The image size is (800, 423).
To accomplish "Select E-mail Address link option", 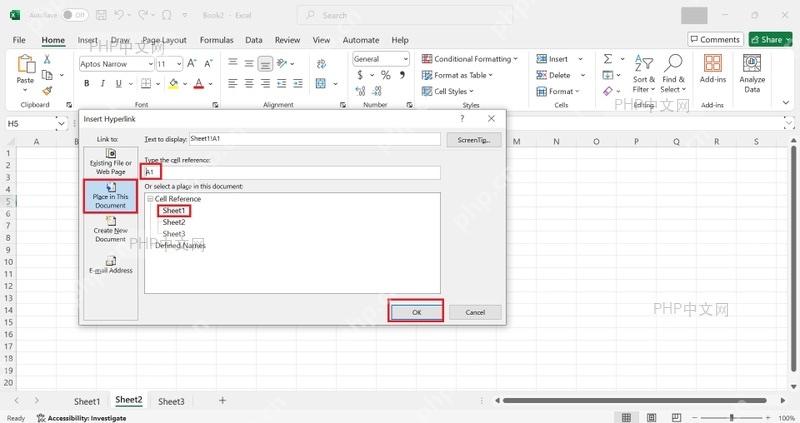I will (111, 265).
